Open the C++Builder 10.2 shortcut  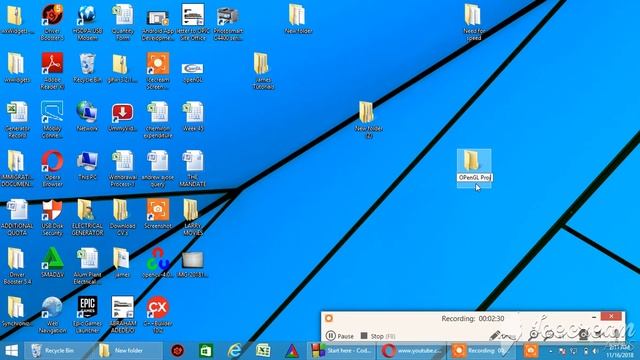(158, 315)
